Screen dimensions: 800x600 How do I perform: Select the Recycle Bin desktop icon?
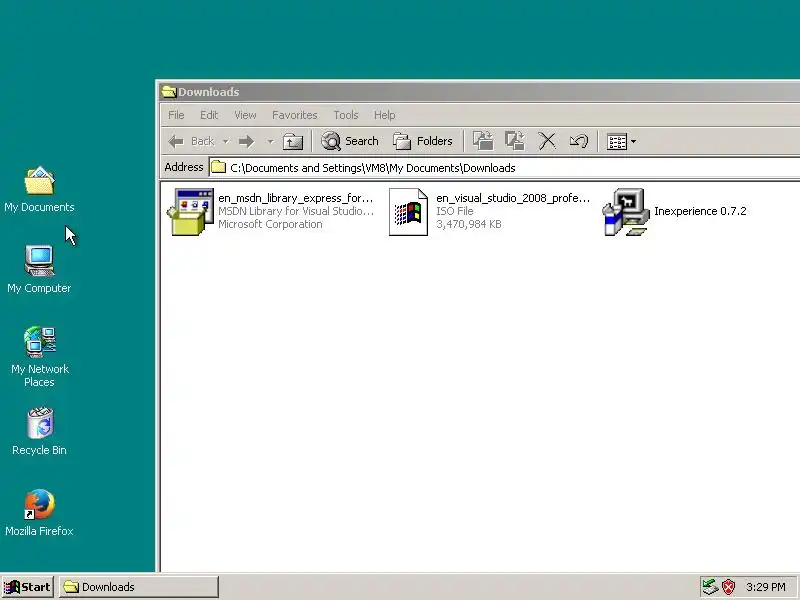pos(39,432)
